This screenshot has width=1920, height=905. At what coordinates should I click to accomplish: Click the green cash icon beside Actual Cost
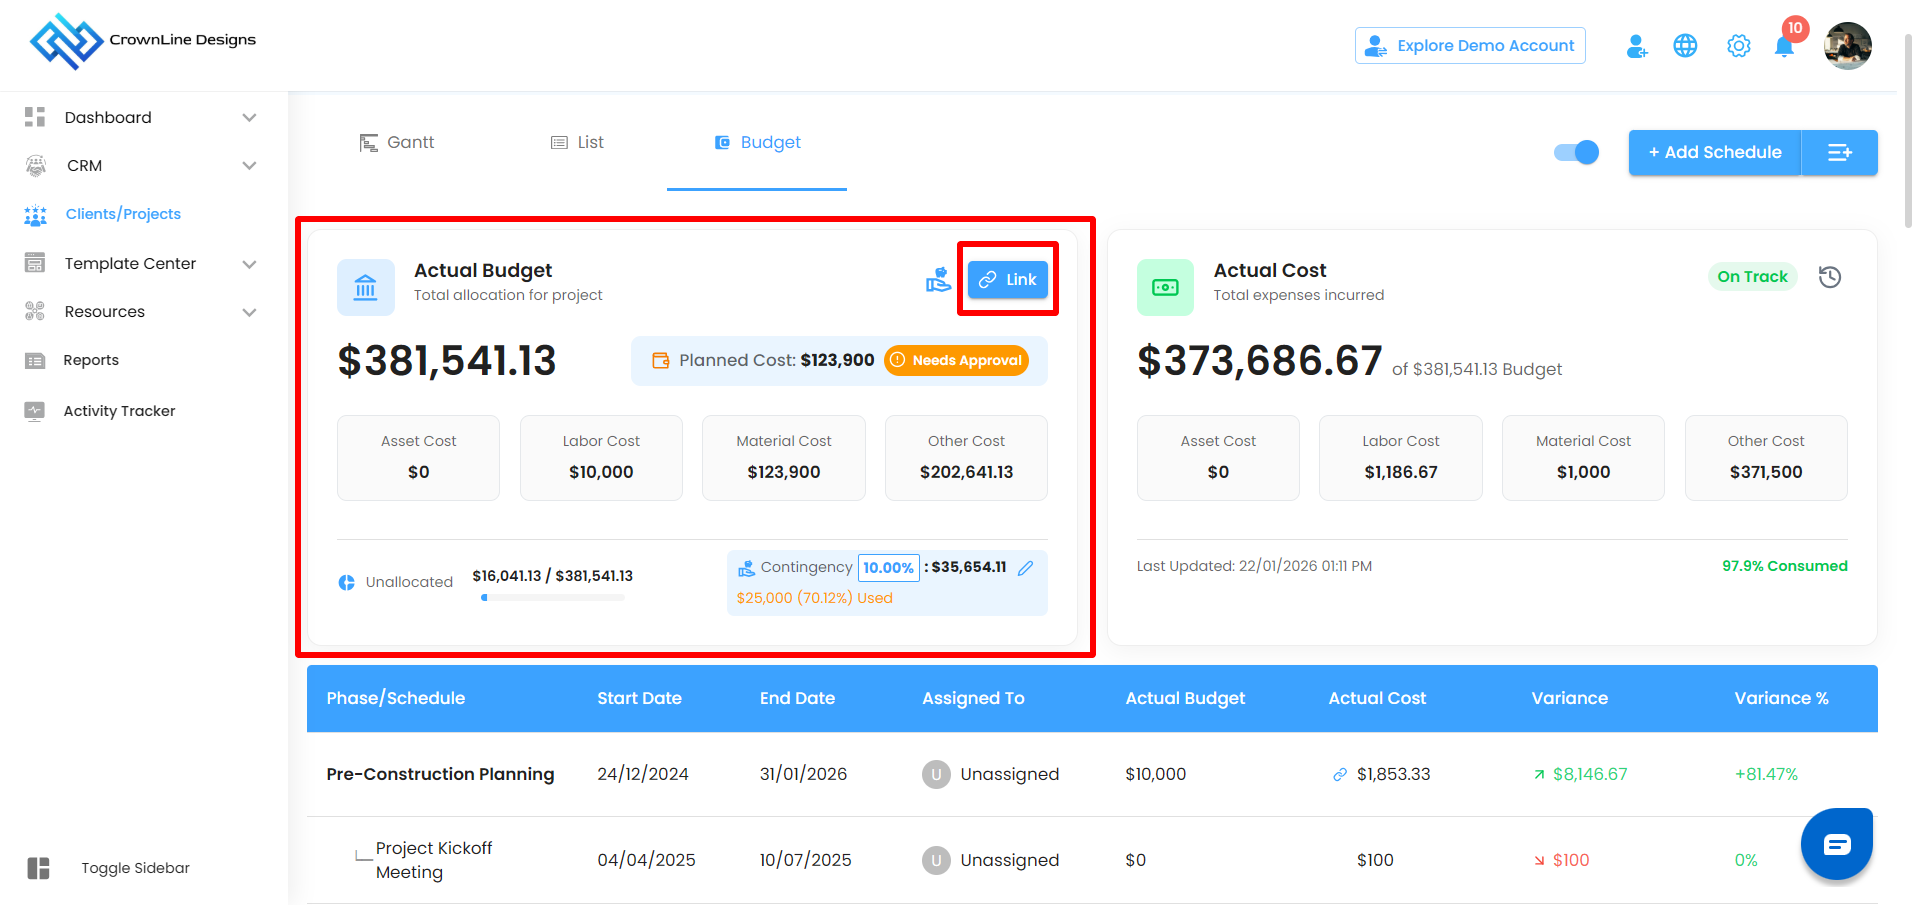[1165, 287]
